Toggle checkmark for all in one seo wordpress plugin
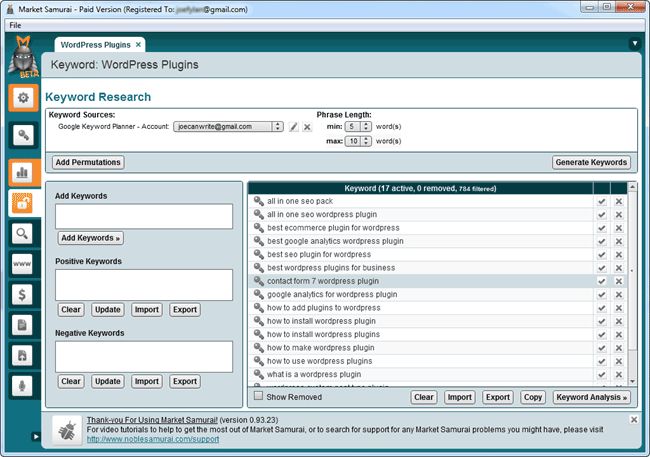650x457 pixels. click(601, 215)
